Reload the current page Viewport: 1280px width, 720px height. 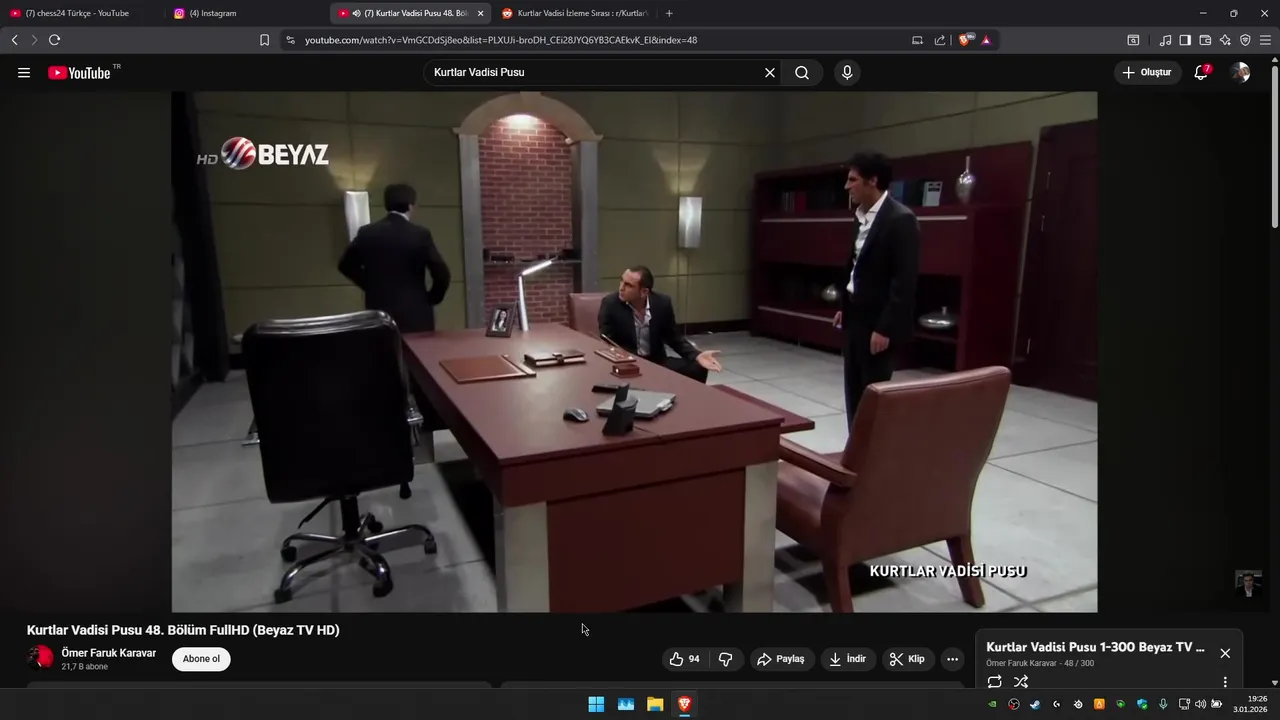click(54, 40)
